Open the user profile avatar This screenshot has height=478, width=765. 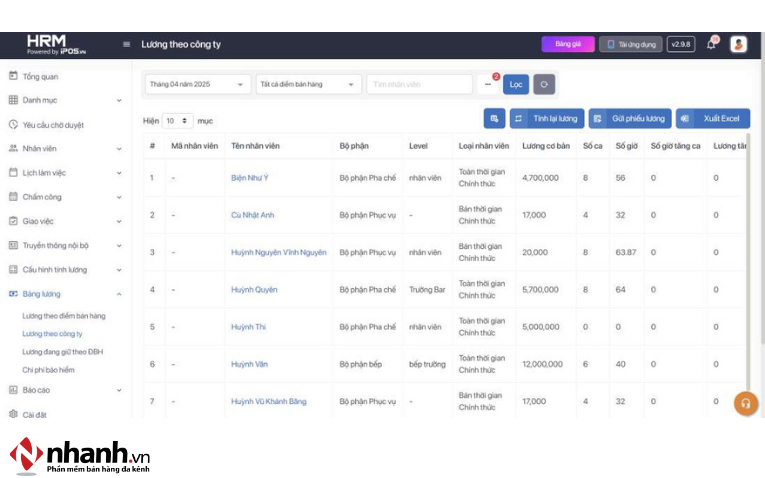(738, 44)
